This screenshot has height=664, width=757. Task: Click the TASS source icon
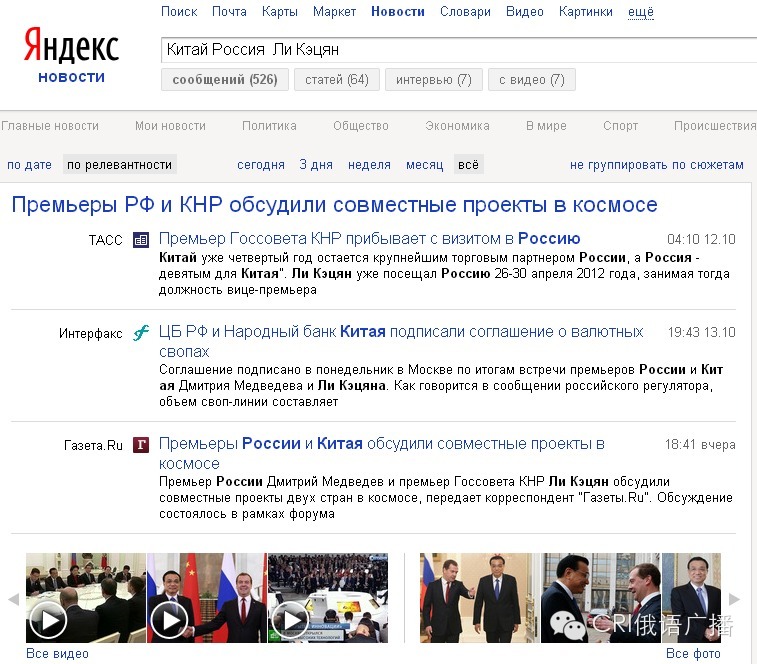click(x=141, y=240)
